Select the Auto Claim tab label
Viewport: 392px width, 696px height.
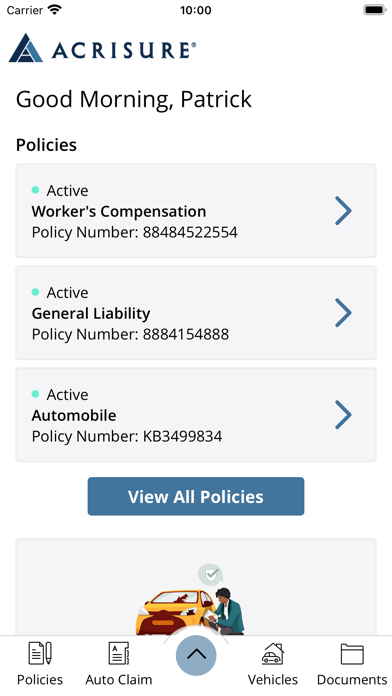pyautogui.click(x=119, y=680)
